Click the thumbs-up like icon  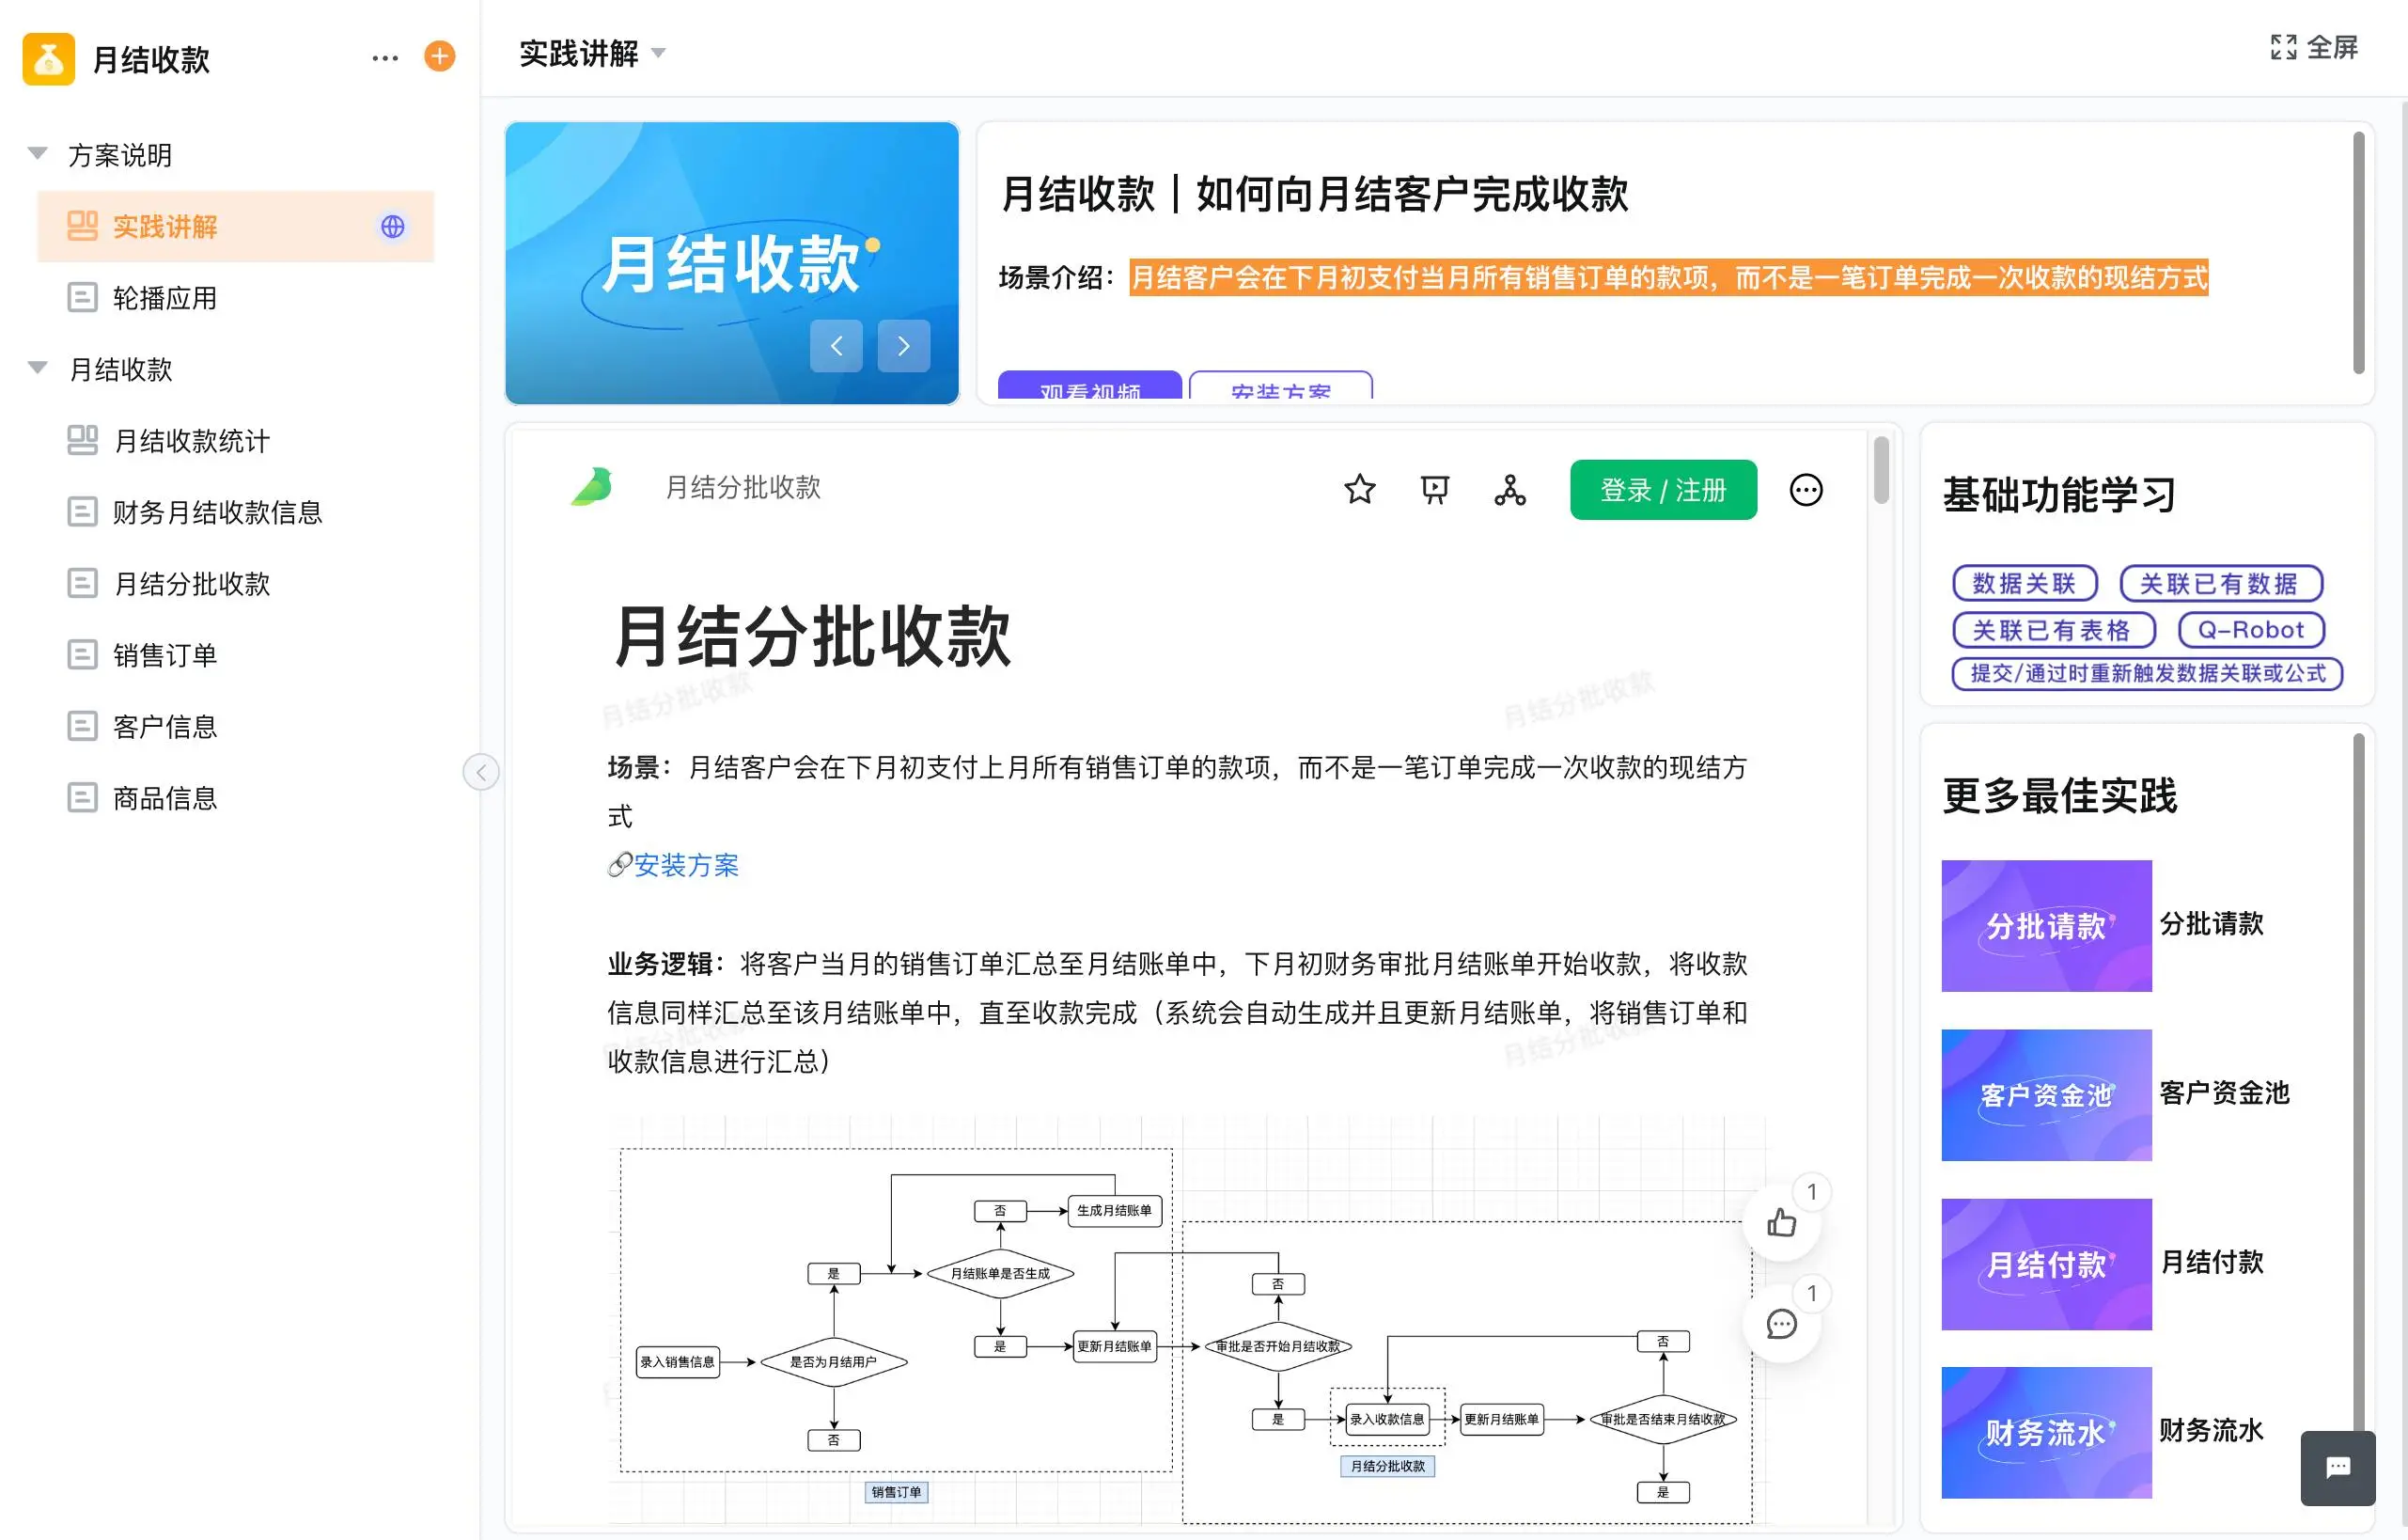click(x=1781, y=1222)
